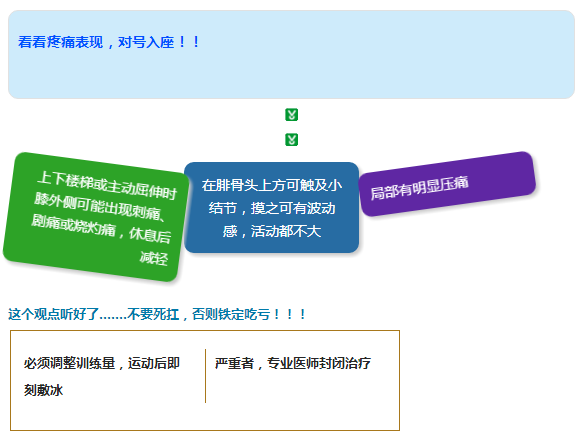The width and height of the screenshot is (579, 437).
Task: Click the lower green double-chevron down arrow
Action: (x=291, y=140)
